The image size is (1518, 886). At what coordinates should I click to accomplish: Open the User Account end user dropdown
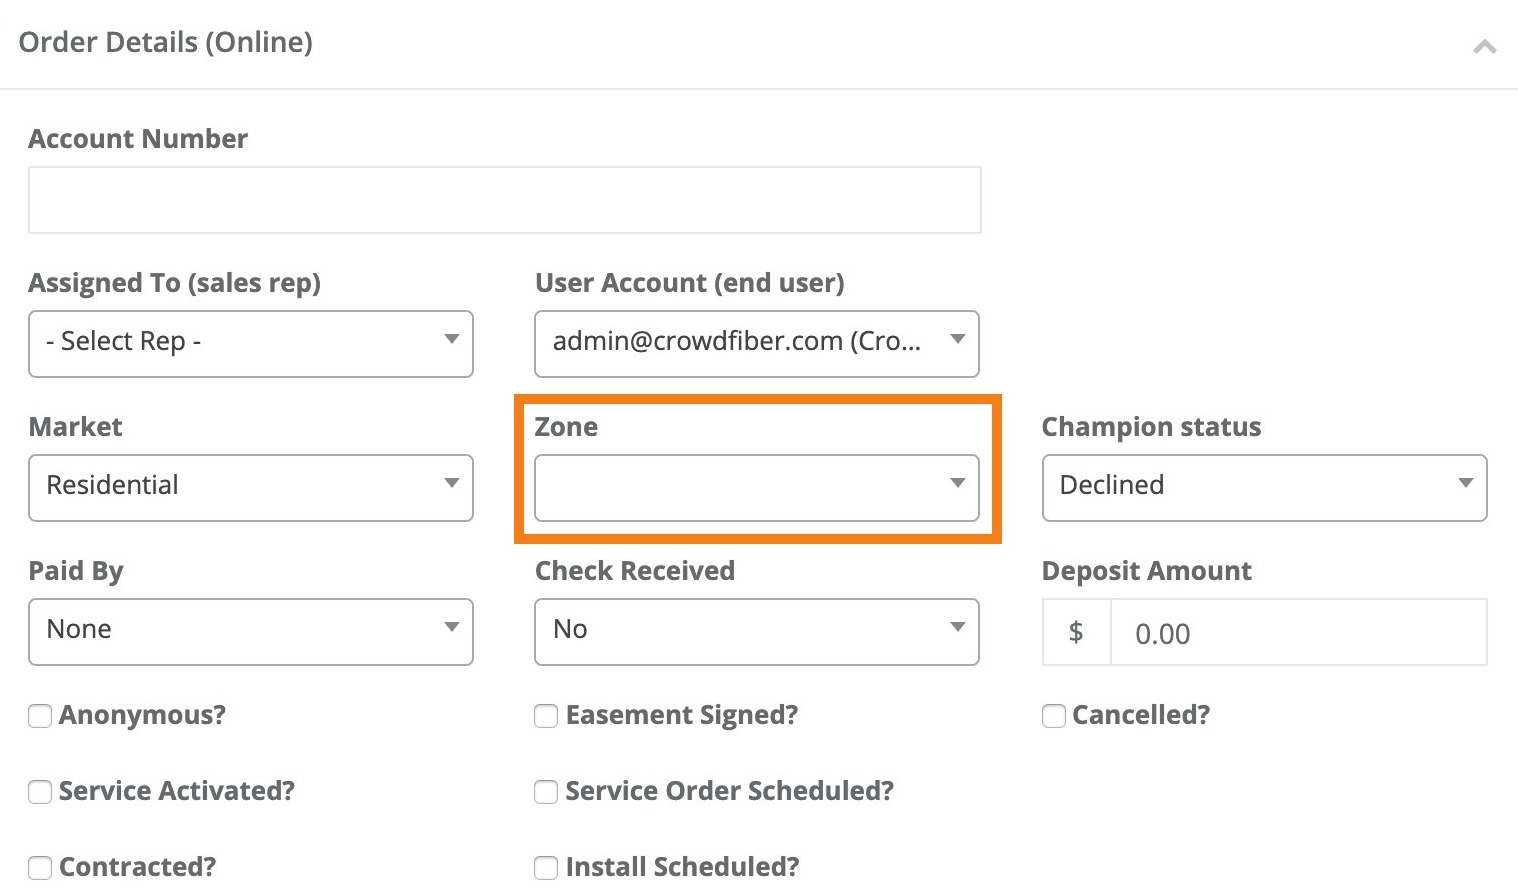point(756,343)
